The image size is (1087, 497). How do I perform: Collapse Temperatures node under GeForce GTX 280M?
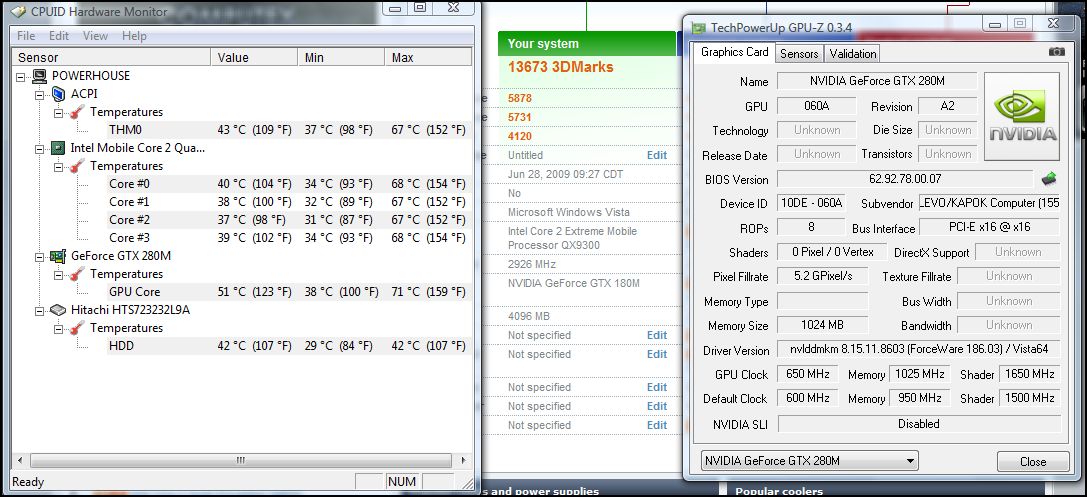[59, 274]
